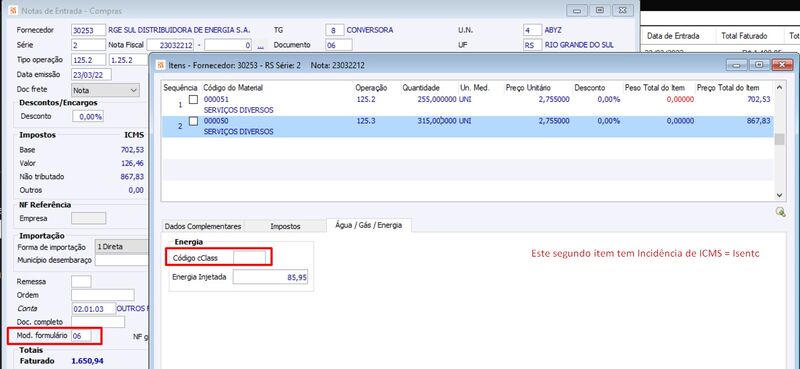
Task: Select the Água / Gás / Energia tab
Action: coord(368,225)
